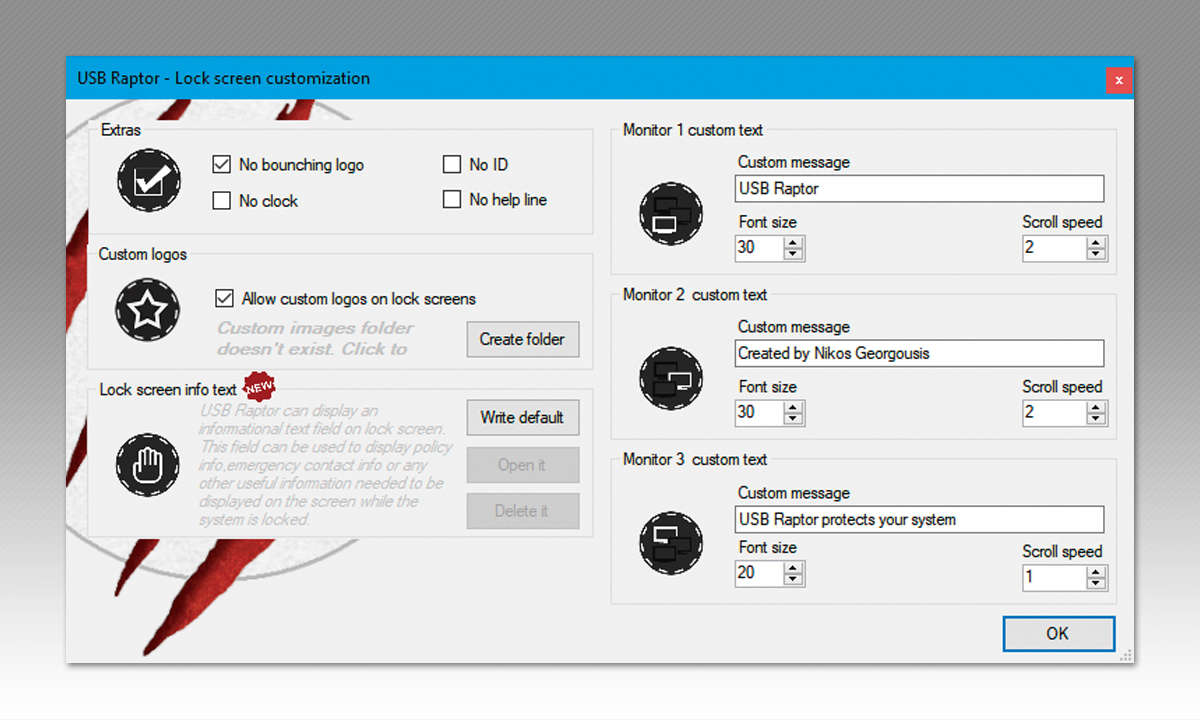The image size is (1200, 720).
Task: Close the Lock screen customization dialog
Action: (x=1119, y=80)
